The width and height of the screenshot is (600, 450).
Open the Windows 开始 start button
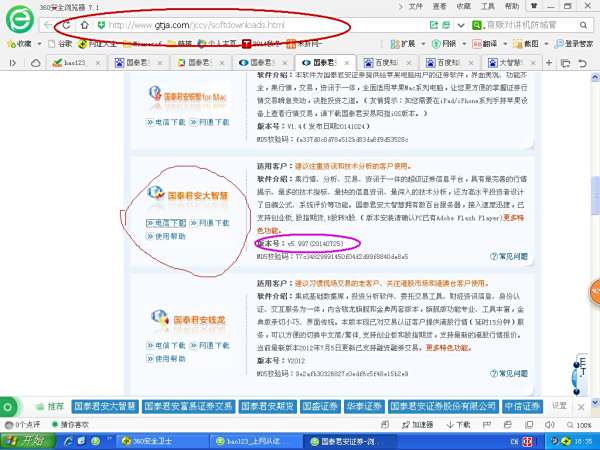[x=28, y=441]
